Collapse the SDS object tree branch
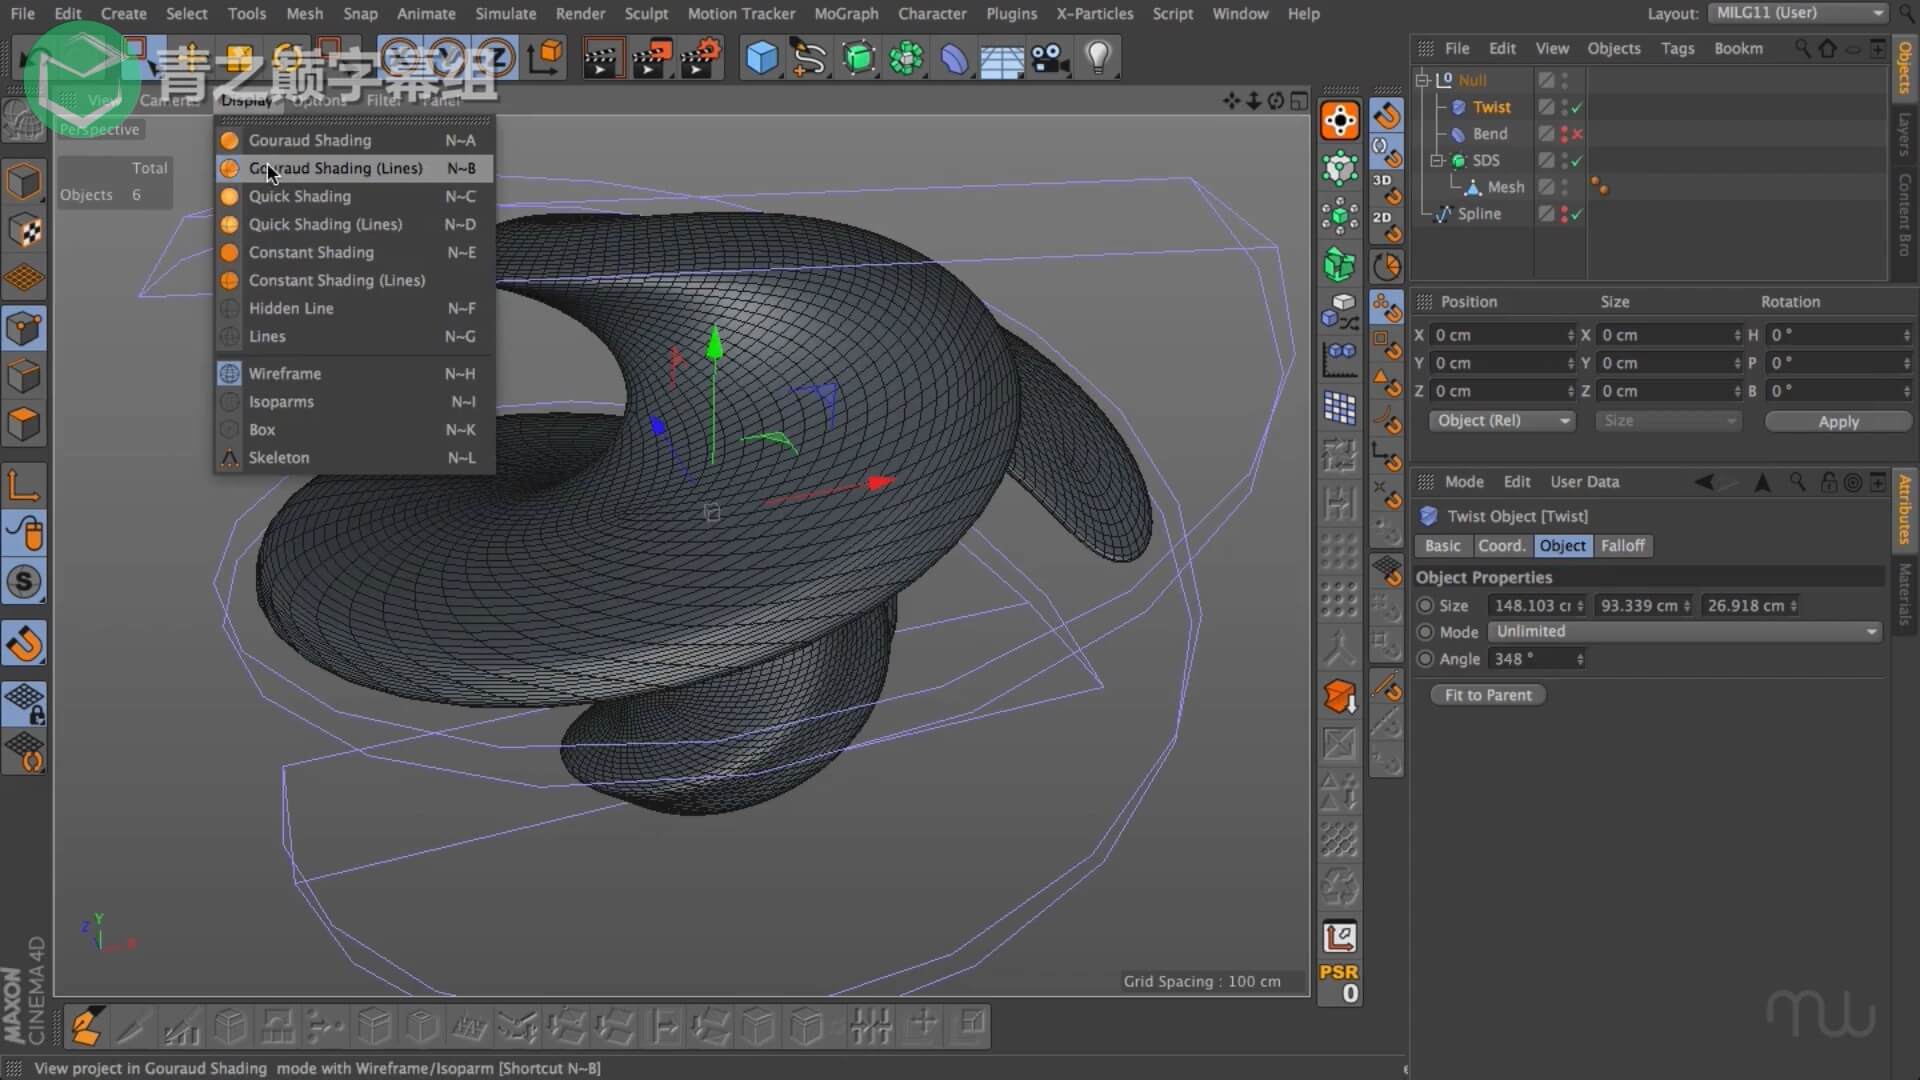This screenshot has width=1920, height=1080. click(1437, 160)
